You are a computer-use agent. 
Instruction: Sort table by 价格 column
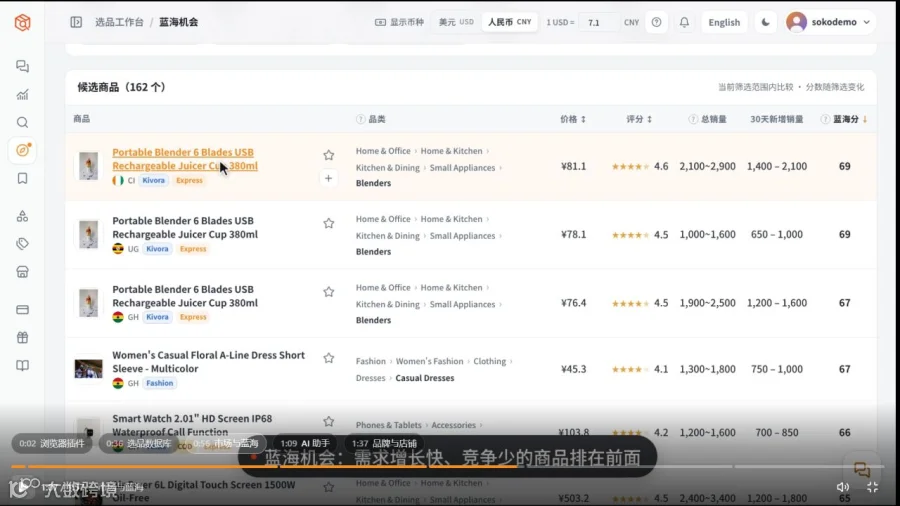click(573, 119)
